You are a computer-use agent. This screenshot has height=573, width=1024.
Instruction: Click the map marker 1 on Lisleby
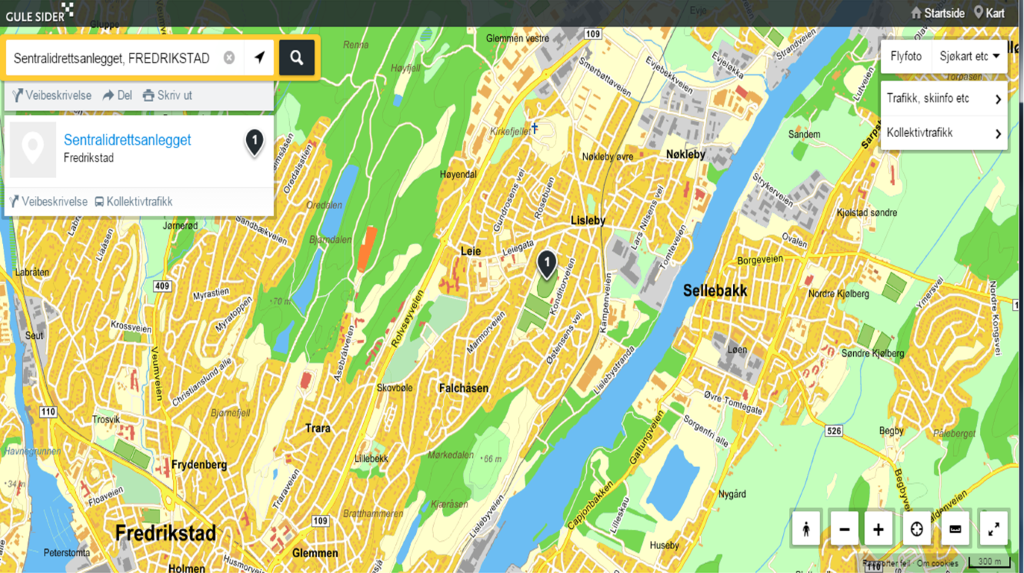click(x=547, y=265)
